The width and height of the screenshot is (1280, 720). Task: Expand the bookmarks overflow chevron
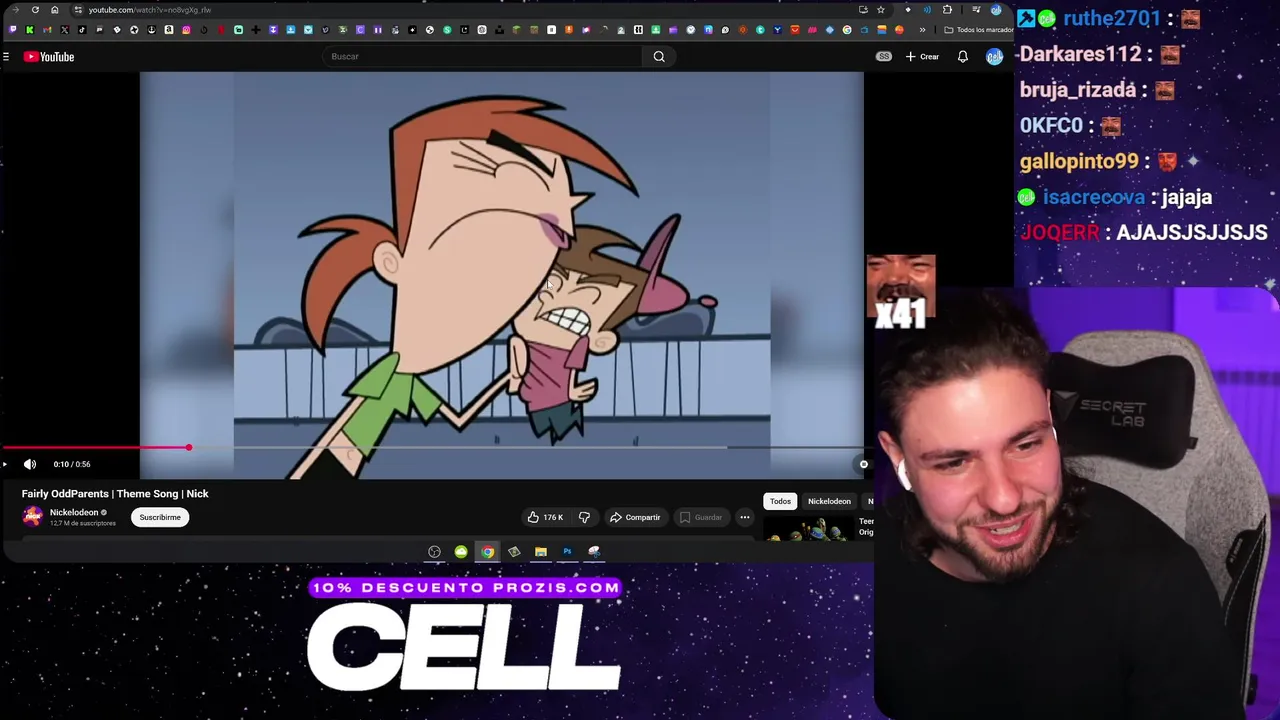(922, 30)
